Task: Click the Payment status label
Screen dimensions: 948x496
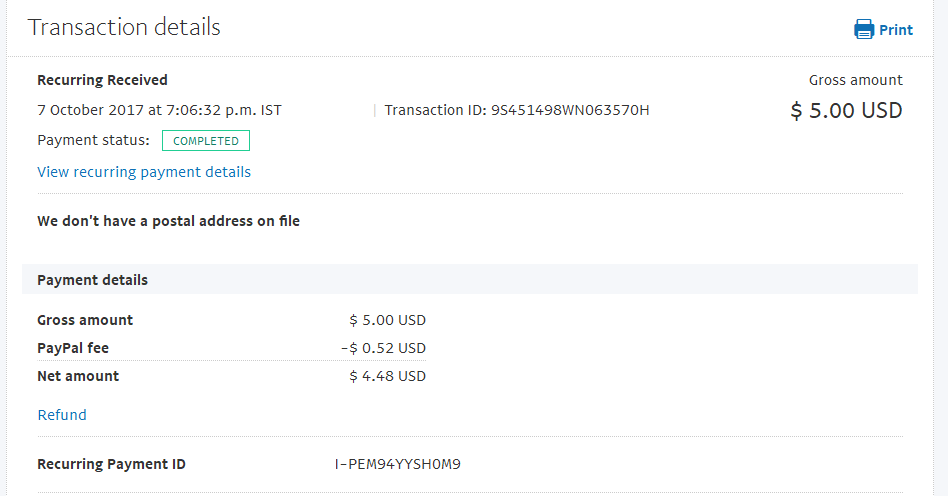Action: (93, 140)
